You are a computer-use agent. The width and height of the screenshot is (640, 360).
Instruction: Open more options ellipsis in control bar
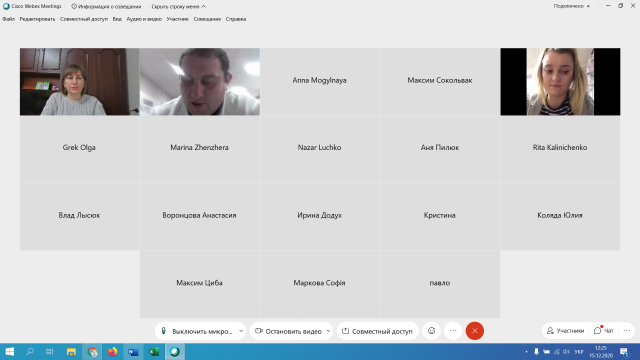pos(453,331)
